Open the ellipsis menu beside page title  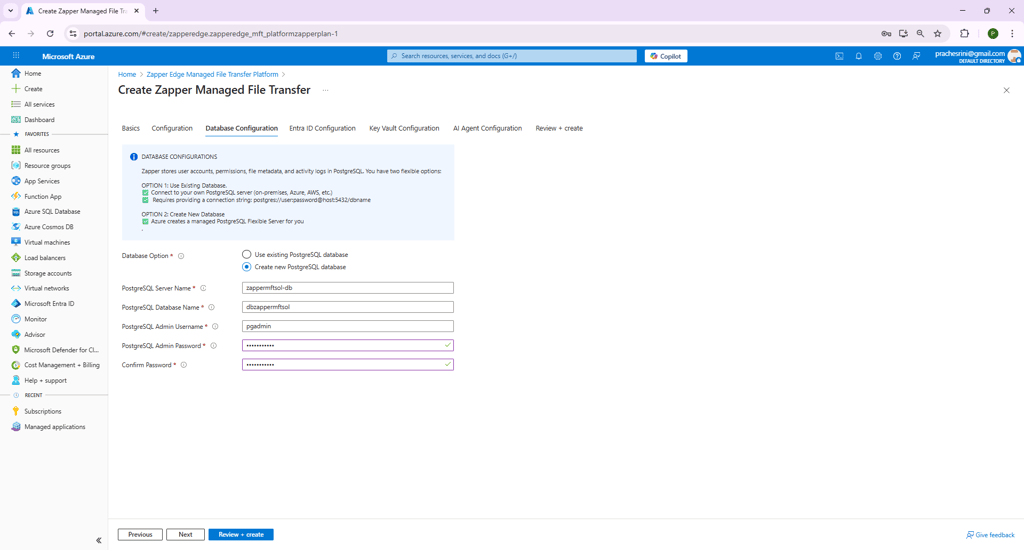(x=325, y=90)
